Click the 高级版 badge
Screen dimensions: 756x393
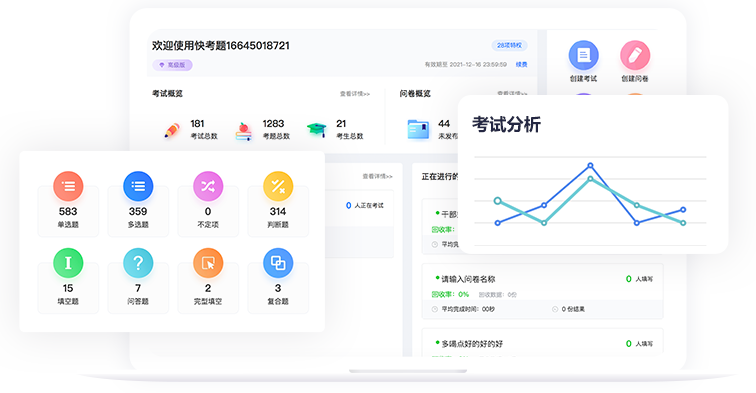click(173, 65)
